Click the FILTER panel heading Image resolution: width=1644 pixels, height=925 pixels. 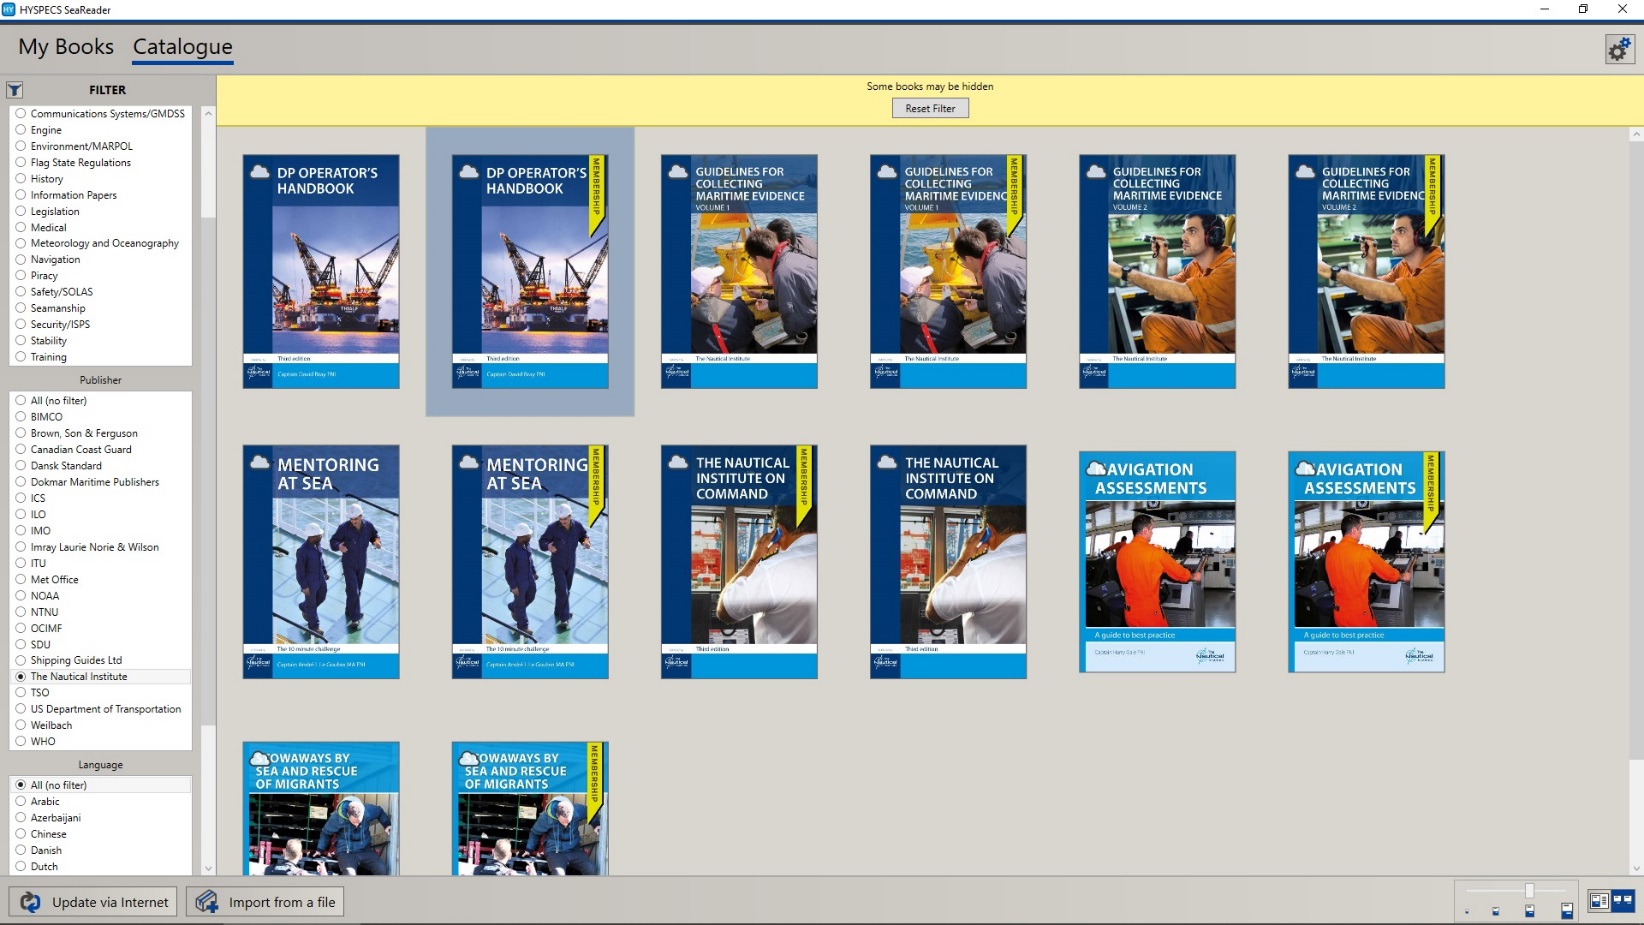click(108, 89)
